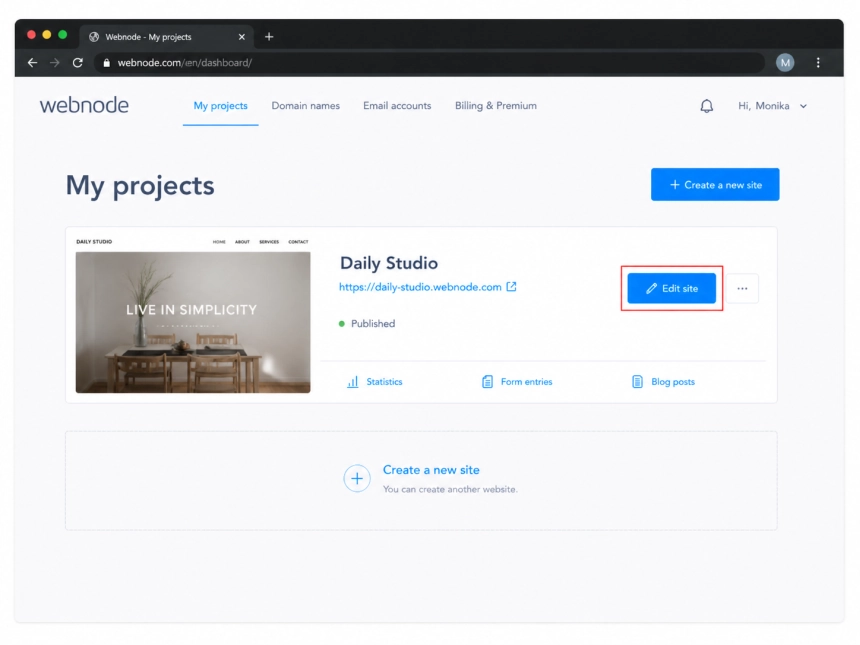Click the Edit site button
Screen dimensions: 860x645
point(671,288)
